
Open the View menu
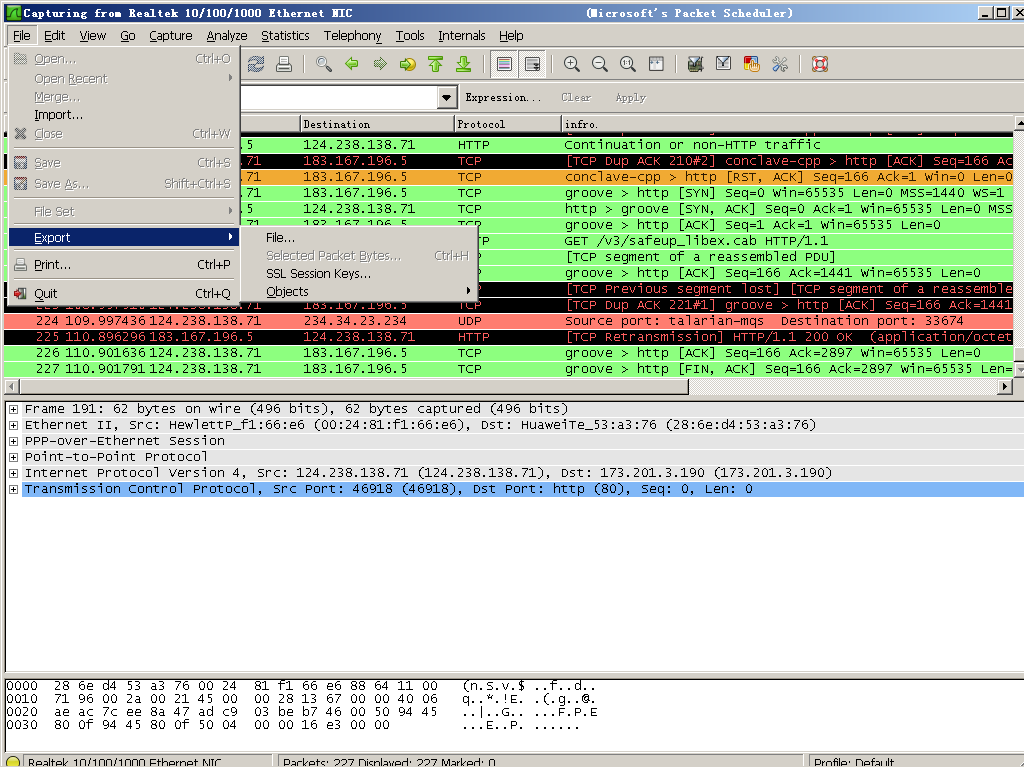tap(93, 36)
